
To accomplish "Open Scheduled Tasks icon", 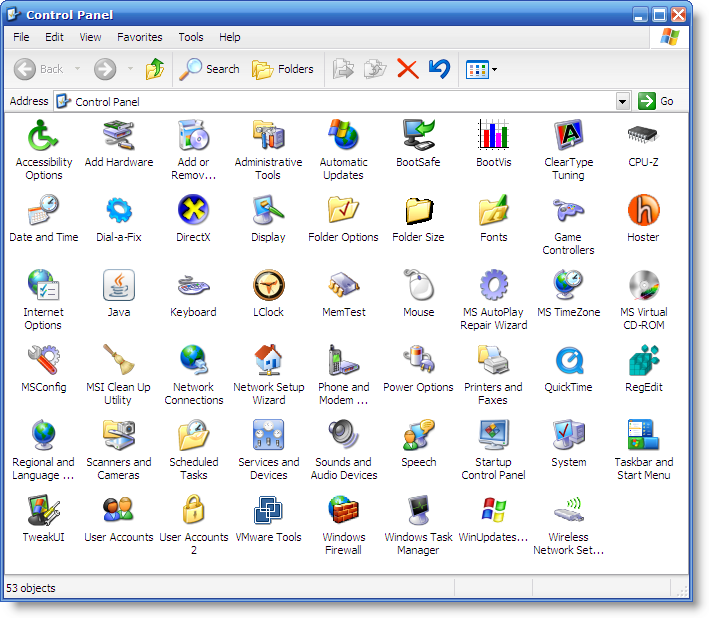I will point(193,435).
